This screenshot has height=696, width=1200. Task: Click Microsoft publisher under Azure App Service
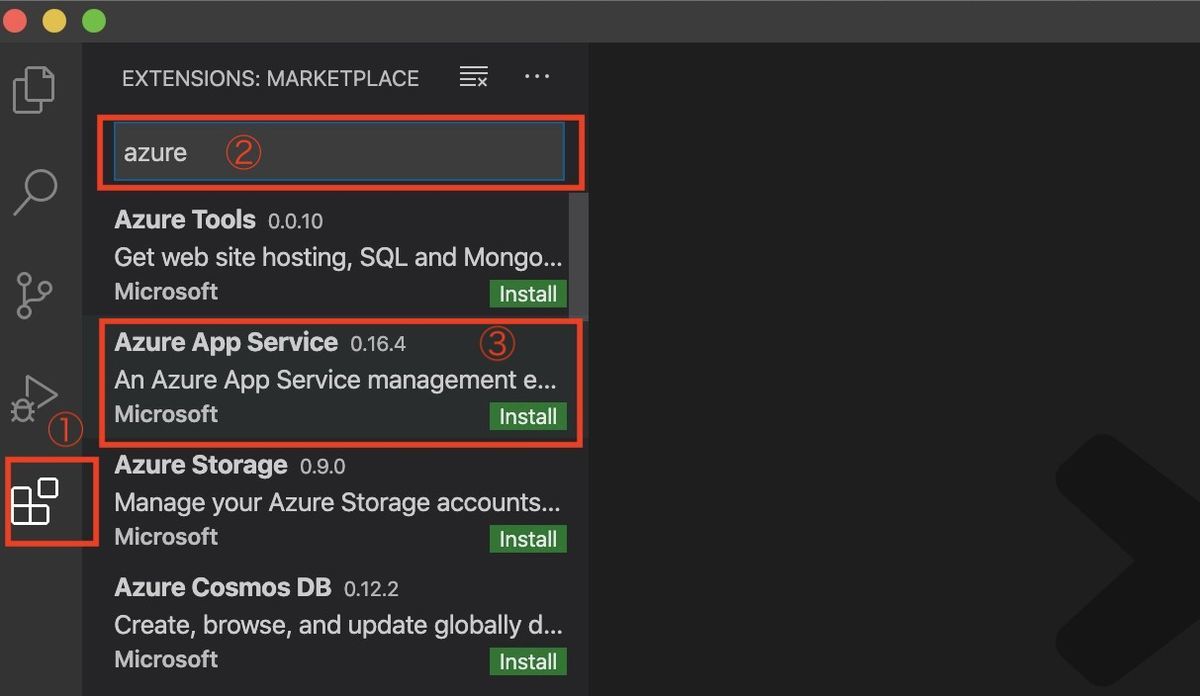coord(166,414)
